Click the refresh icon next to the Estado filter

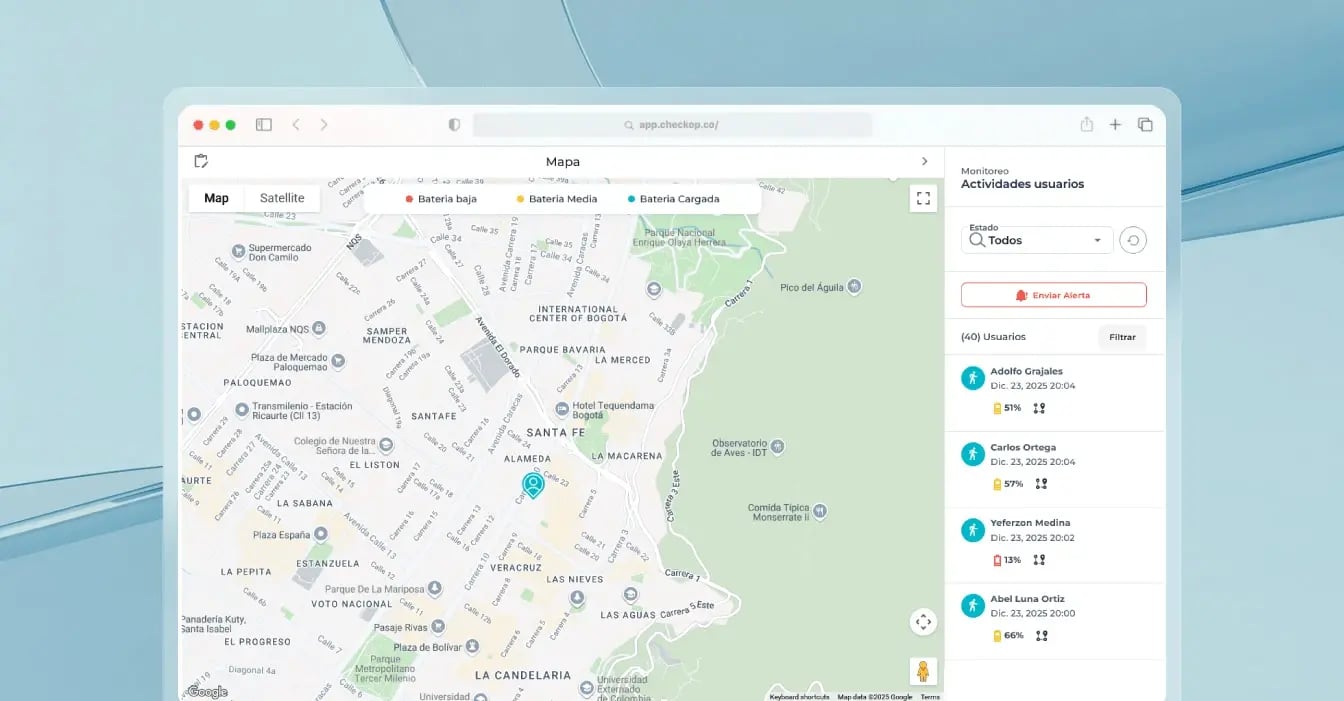(x=1133, y=240)
